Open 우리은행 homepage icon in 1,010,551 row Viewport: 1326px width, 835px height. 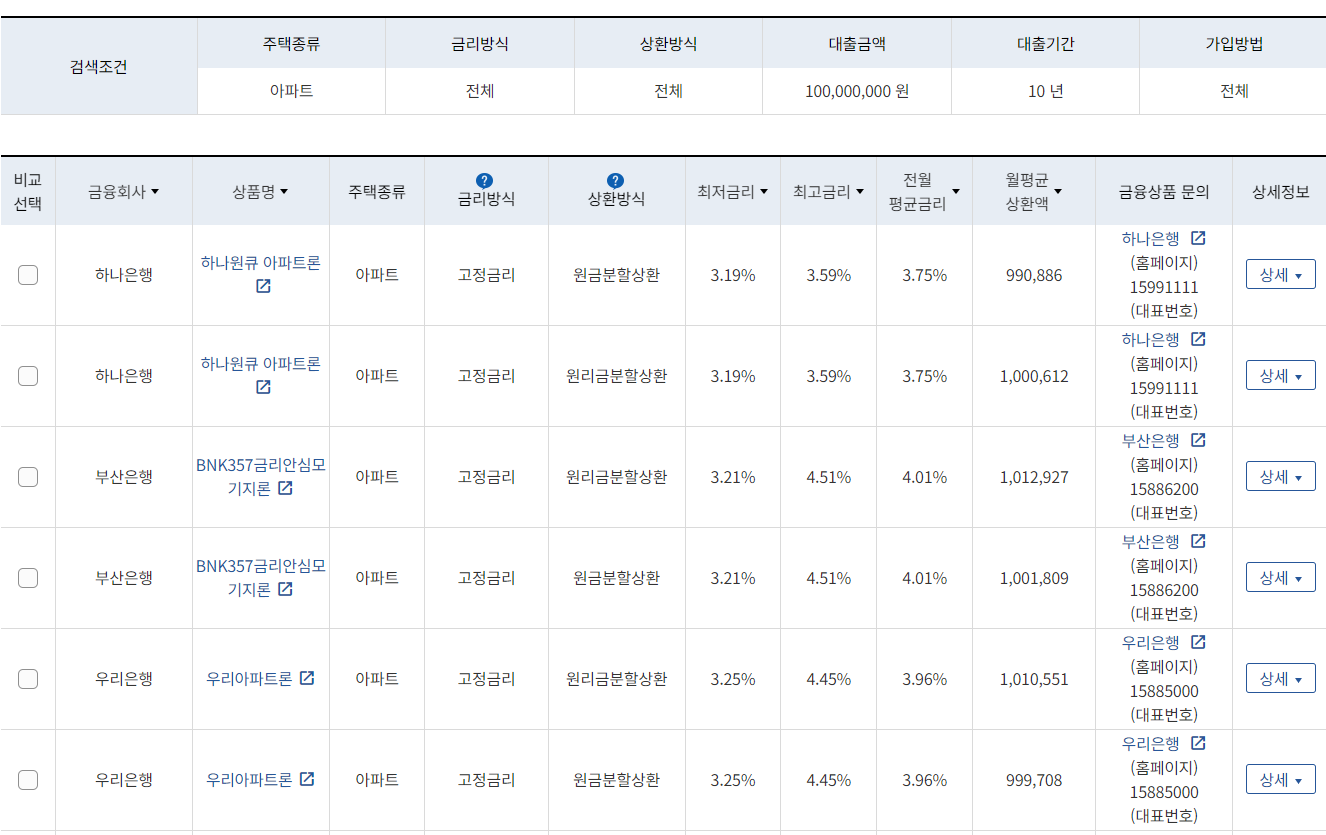(1198, 642)
